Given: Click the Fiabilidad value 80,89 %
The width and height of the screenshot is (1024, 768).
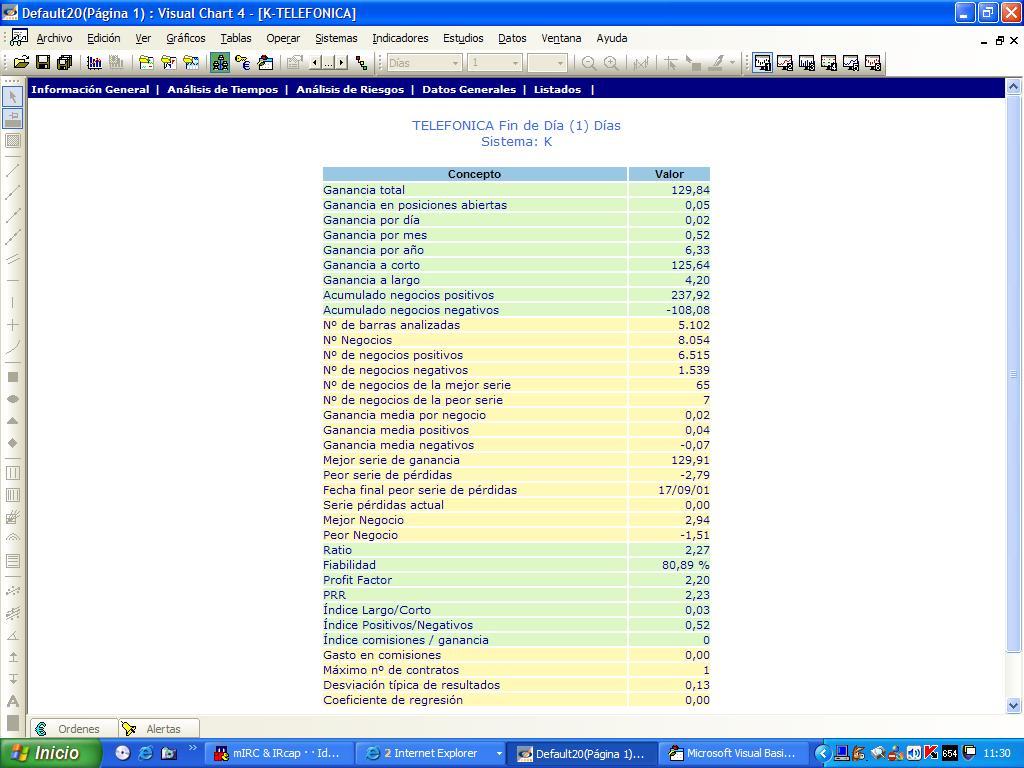Looking at the screenshot, I should point(685,565).
